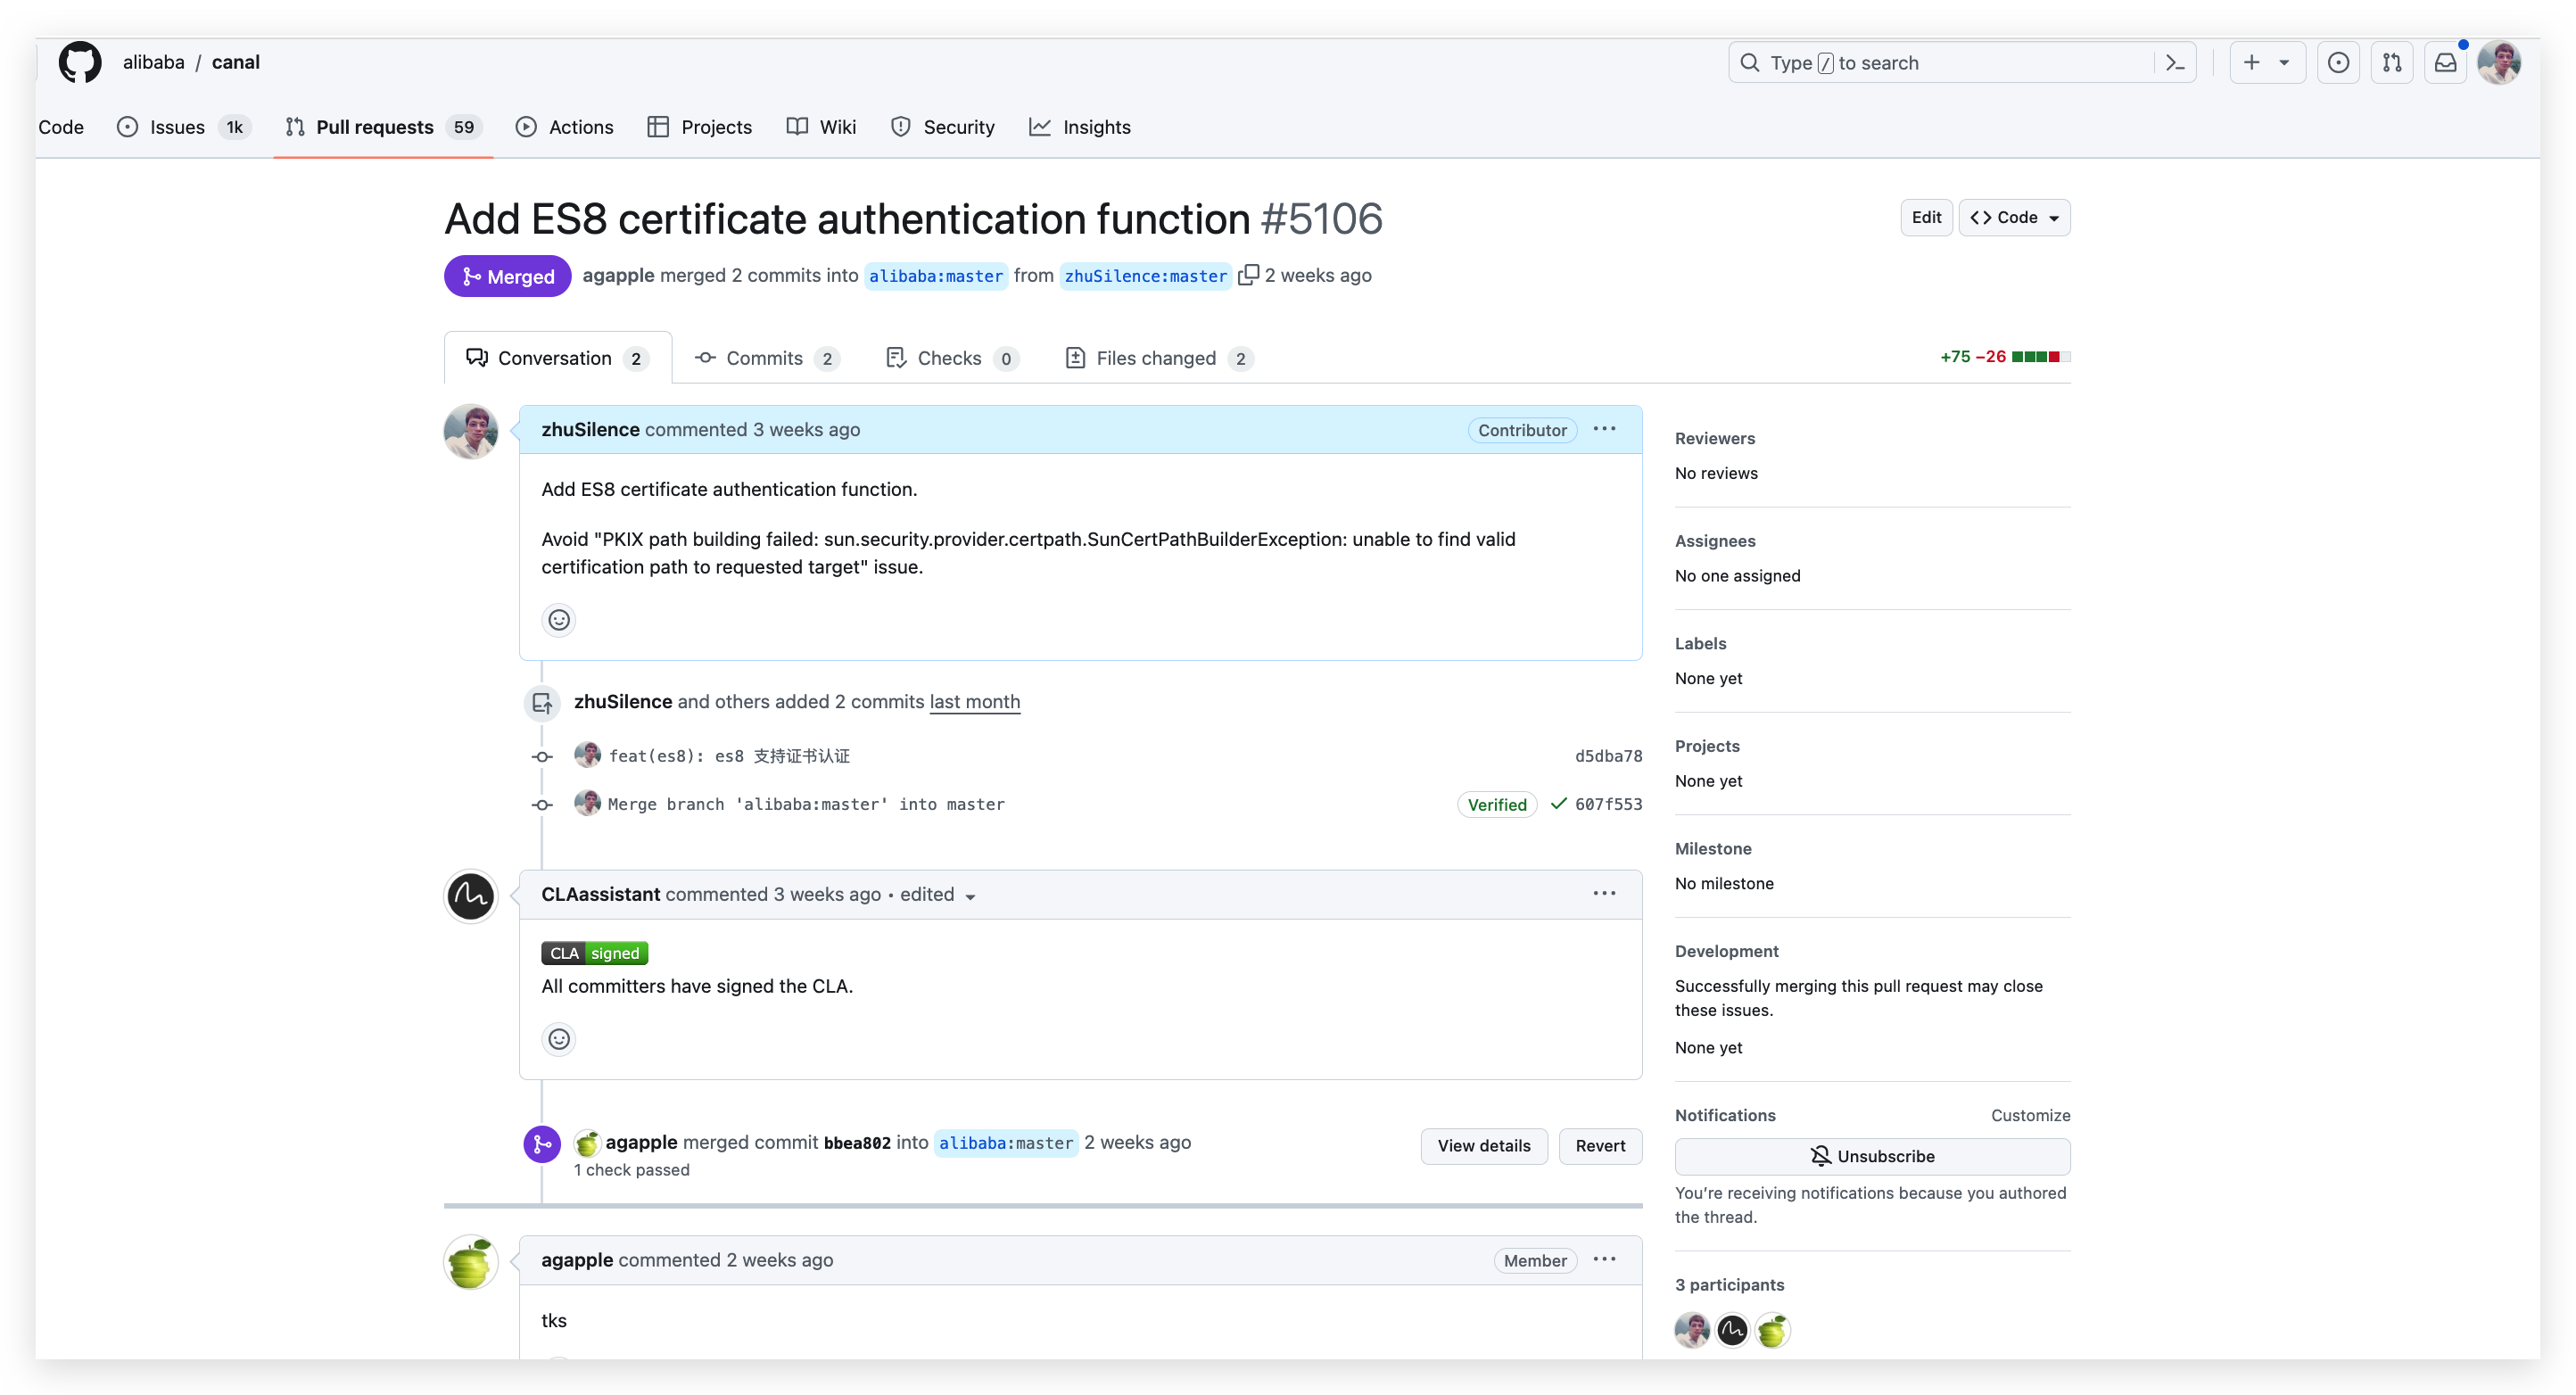Switch to the Files changed tab
2576x1395 pixels.
(x=1158, y=358)
